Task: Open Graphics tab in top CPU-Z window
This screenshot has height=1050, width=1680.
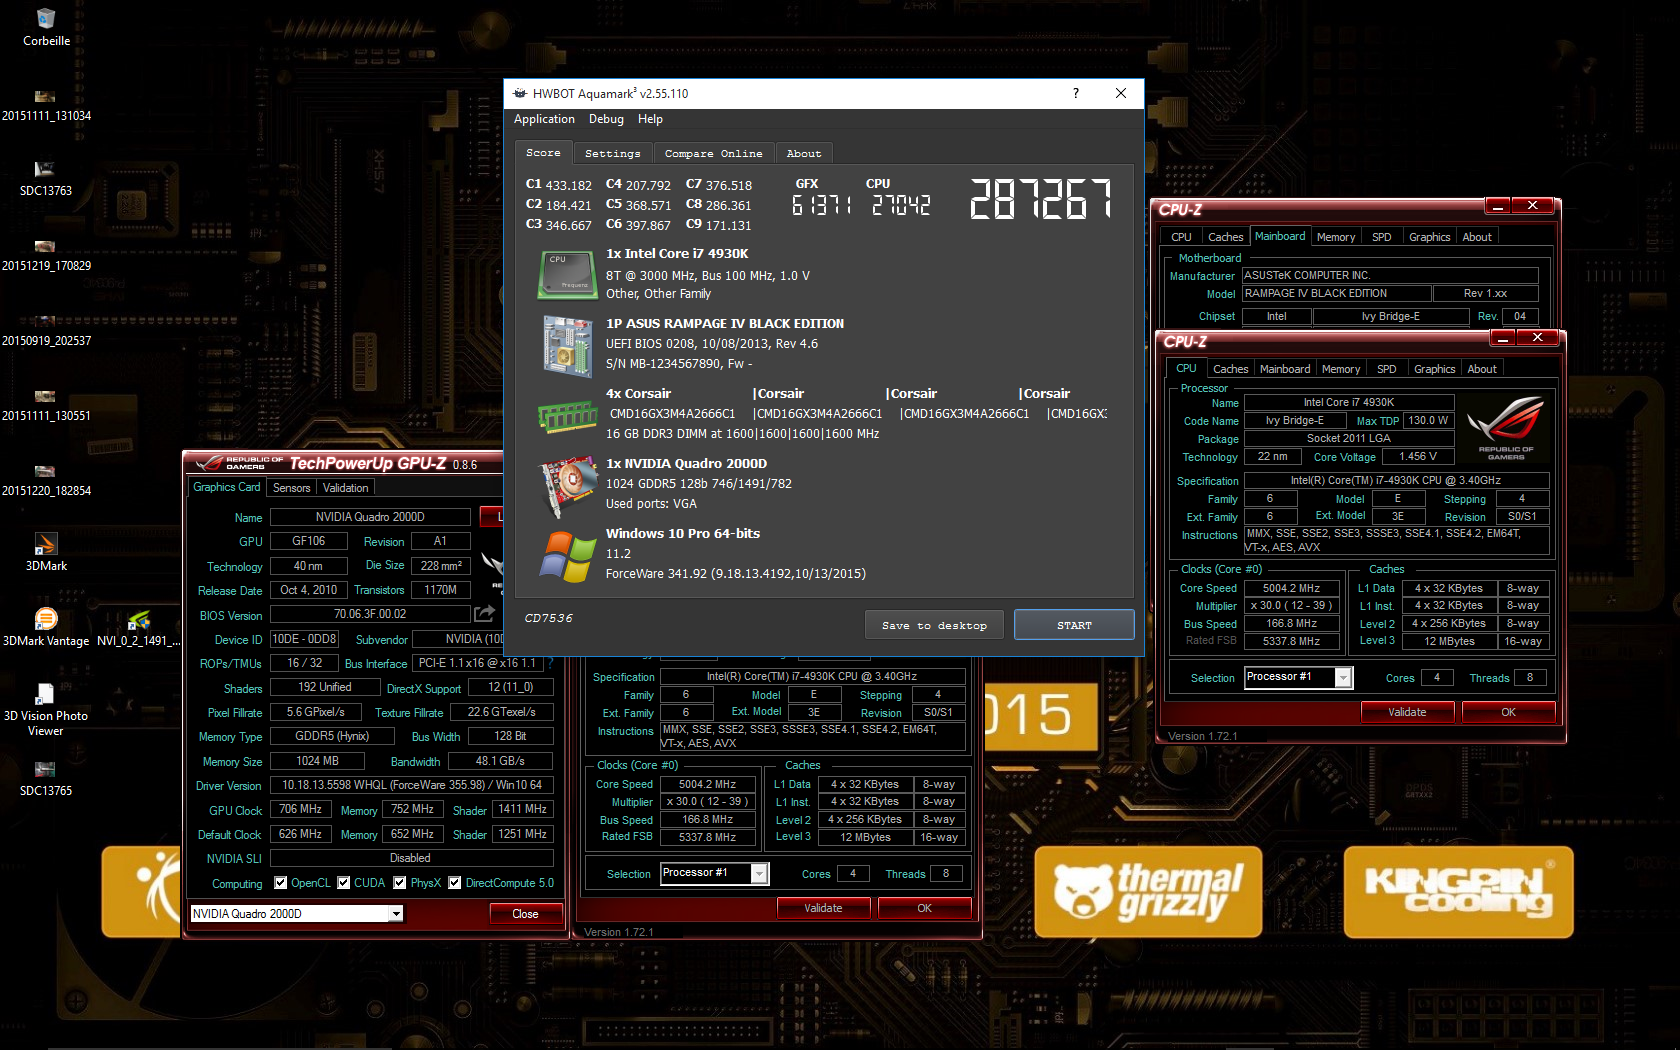Action: click(x=1429, y=237)
